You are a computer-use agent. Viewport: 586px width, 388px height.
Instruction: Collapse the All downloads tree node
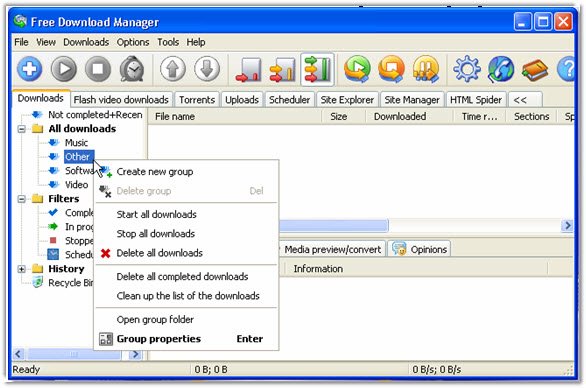(x=22, y=129)
